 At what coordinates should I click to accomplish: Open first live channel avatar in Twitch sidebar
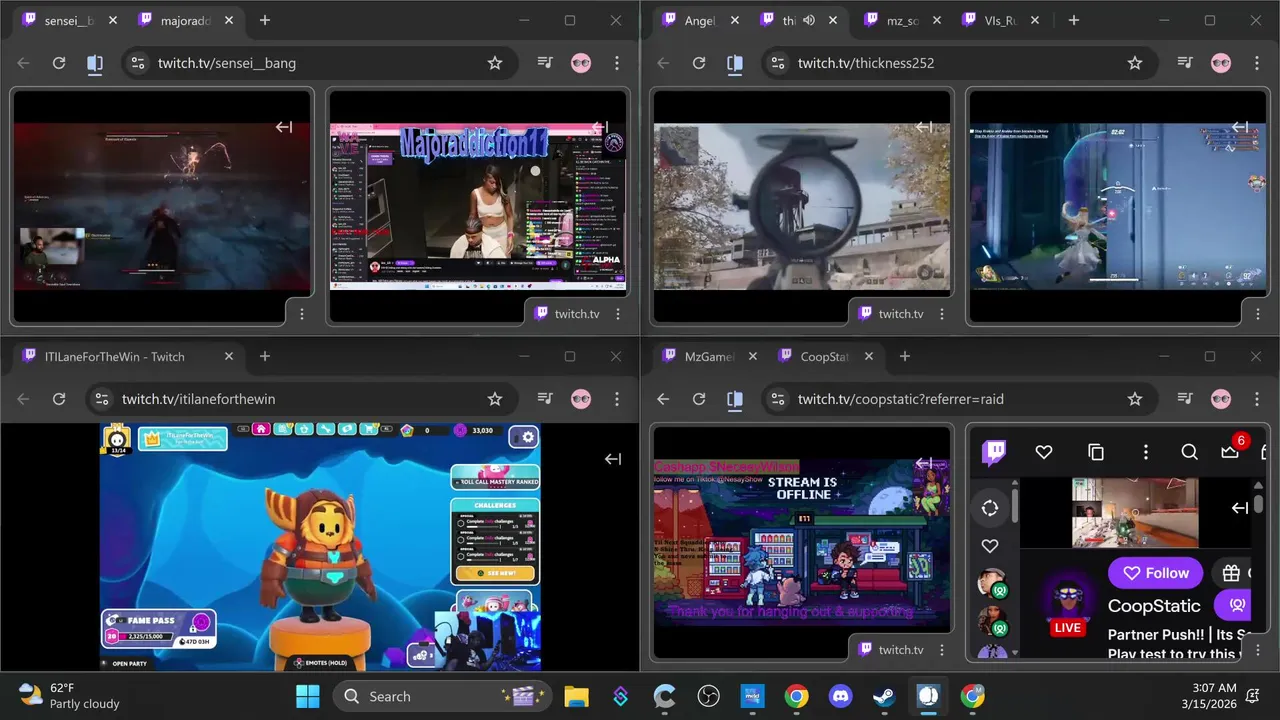coord(991,583)
